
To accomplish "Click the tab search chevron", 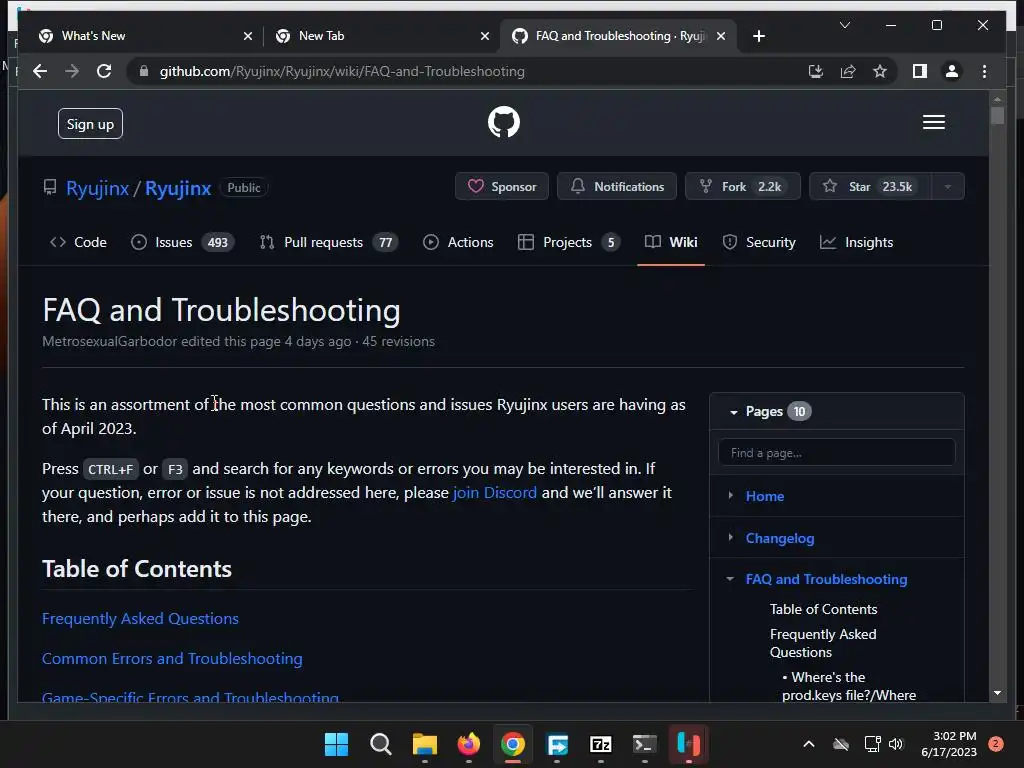I will (844, 25).
